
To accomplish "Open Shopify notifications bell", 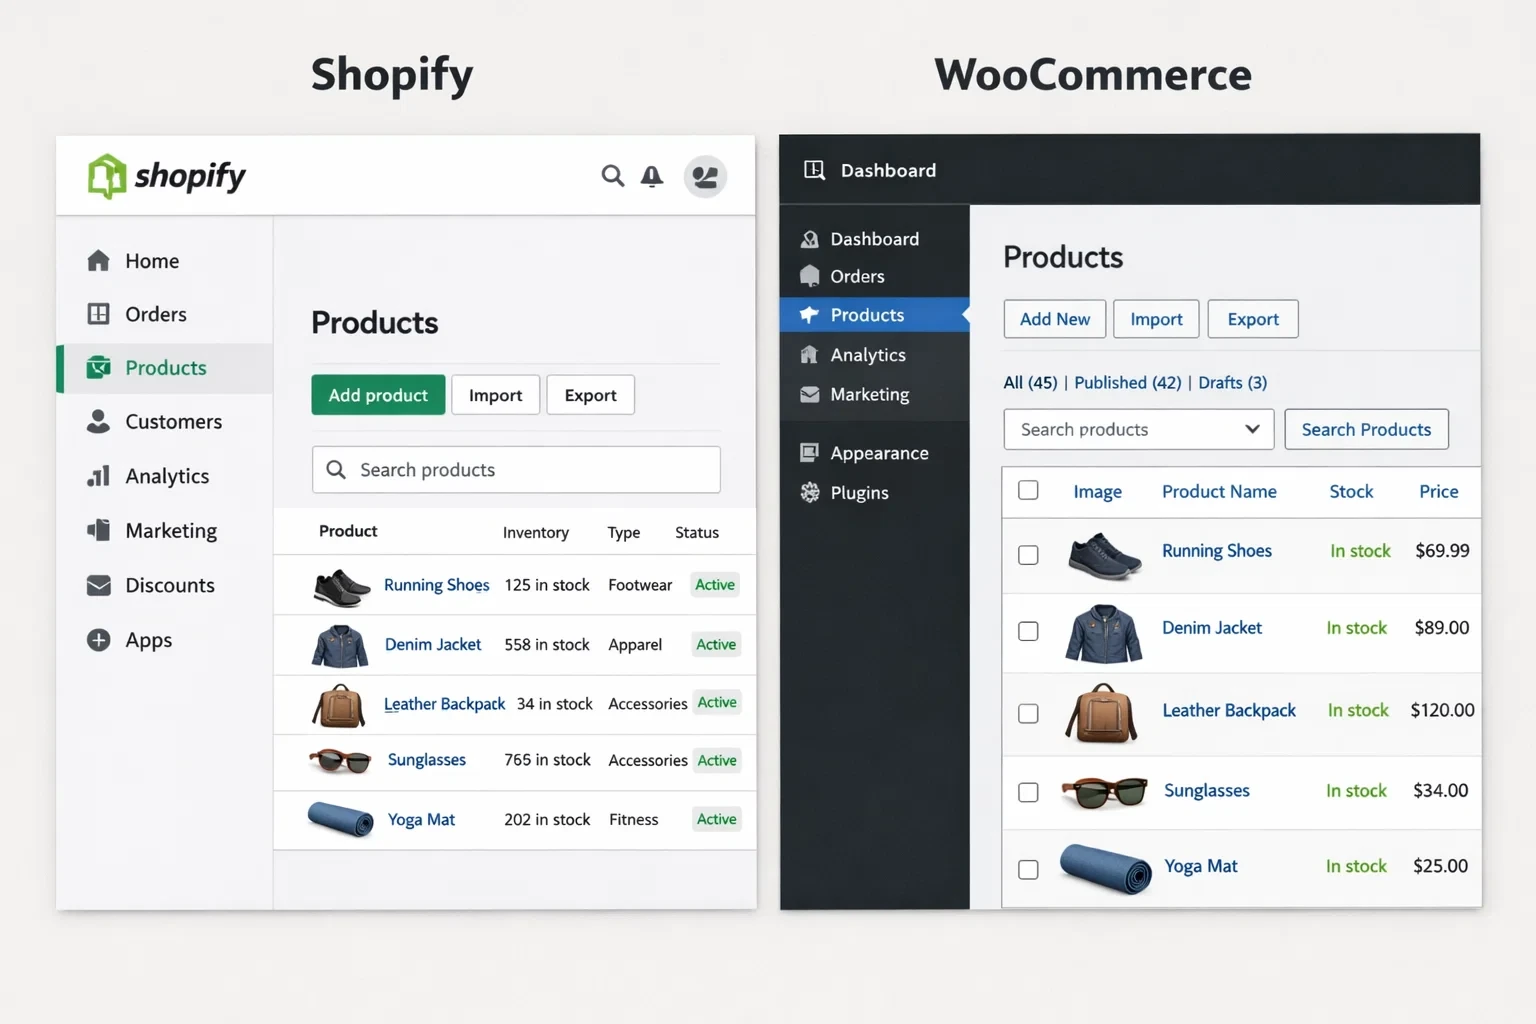I will 652,177.
